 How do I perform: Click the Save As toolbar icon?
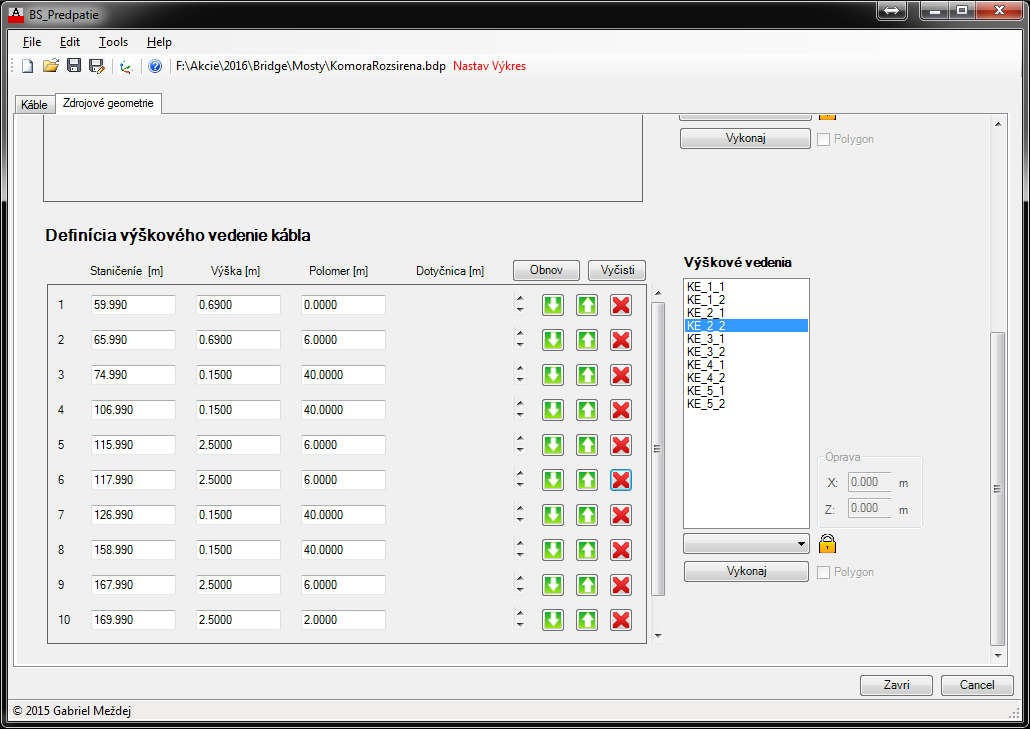pyautogui.click(x=96, y=66)
